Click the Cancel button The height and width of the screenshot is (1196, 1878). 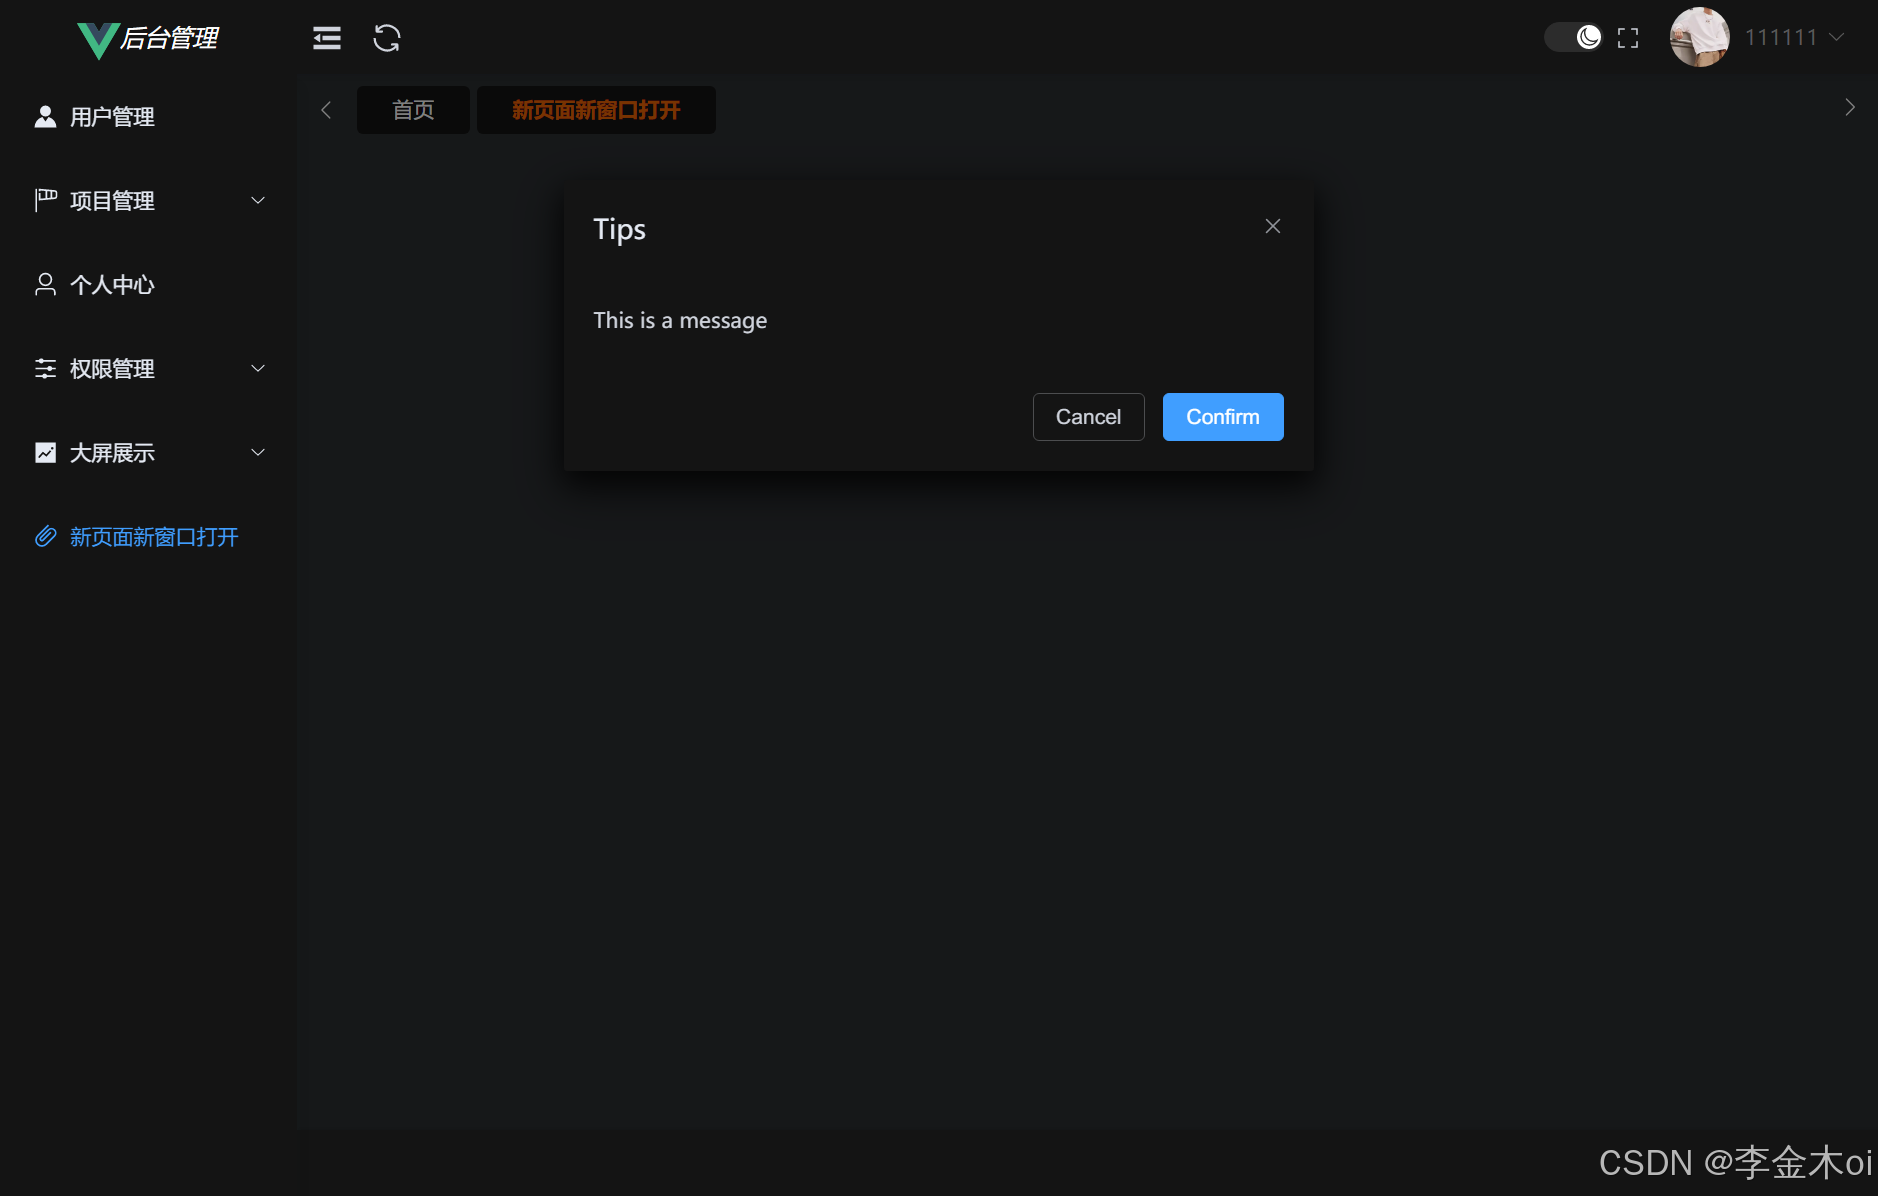point(1088,417)
